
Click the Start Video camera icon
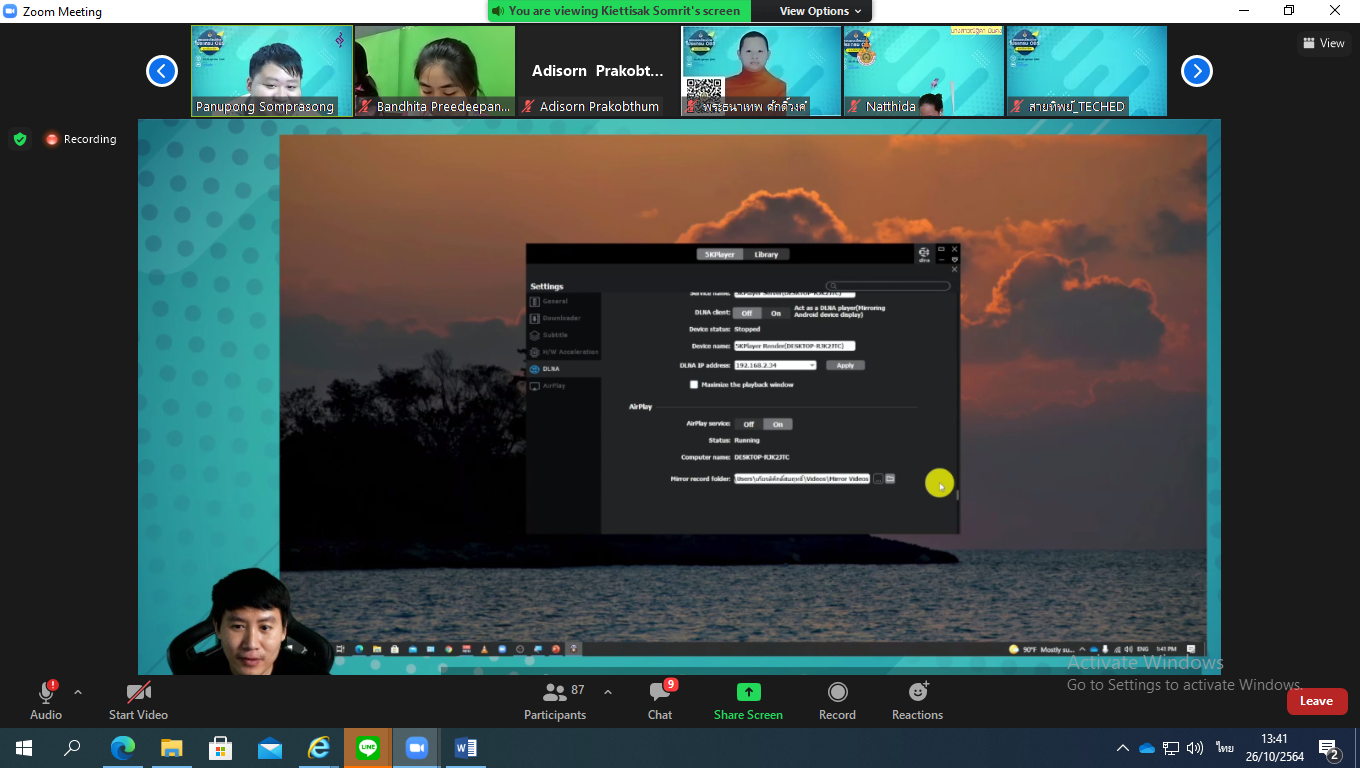tap(138, 692)
